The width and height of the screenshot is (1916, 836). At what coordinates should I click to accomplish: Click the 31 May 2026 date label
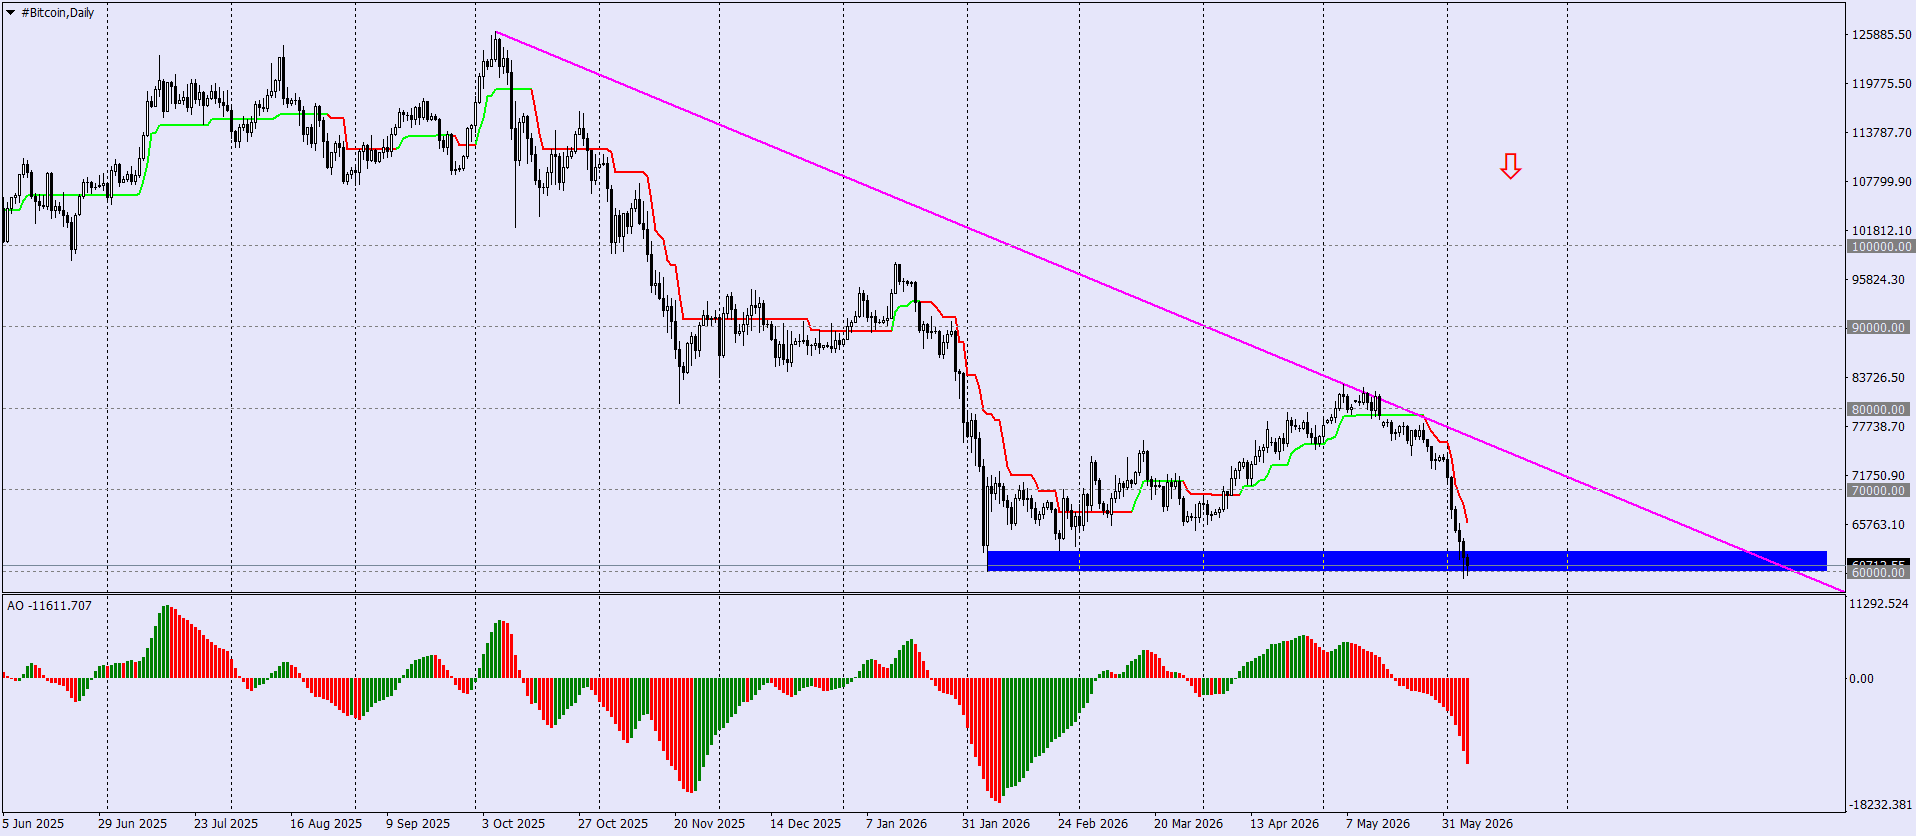pos(1477,824)
